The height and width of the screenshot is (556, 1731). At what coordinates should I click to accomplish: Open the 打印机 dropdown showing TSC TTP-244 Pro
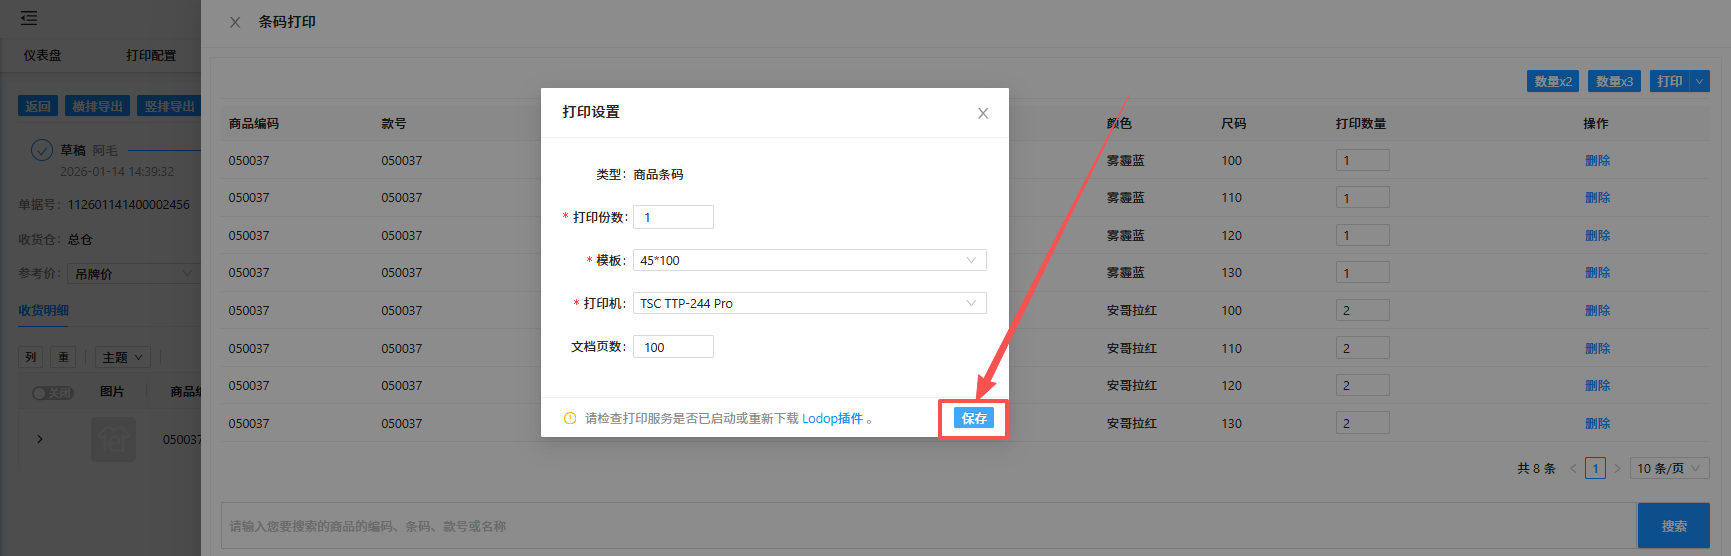pos(809,303)
